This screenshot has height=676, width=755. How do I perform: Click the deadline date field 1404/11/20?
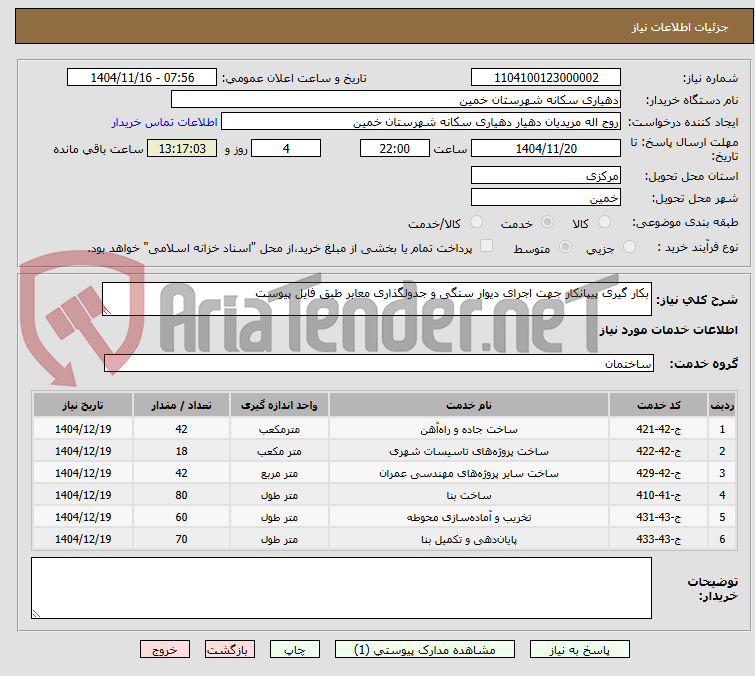[546, 148]
